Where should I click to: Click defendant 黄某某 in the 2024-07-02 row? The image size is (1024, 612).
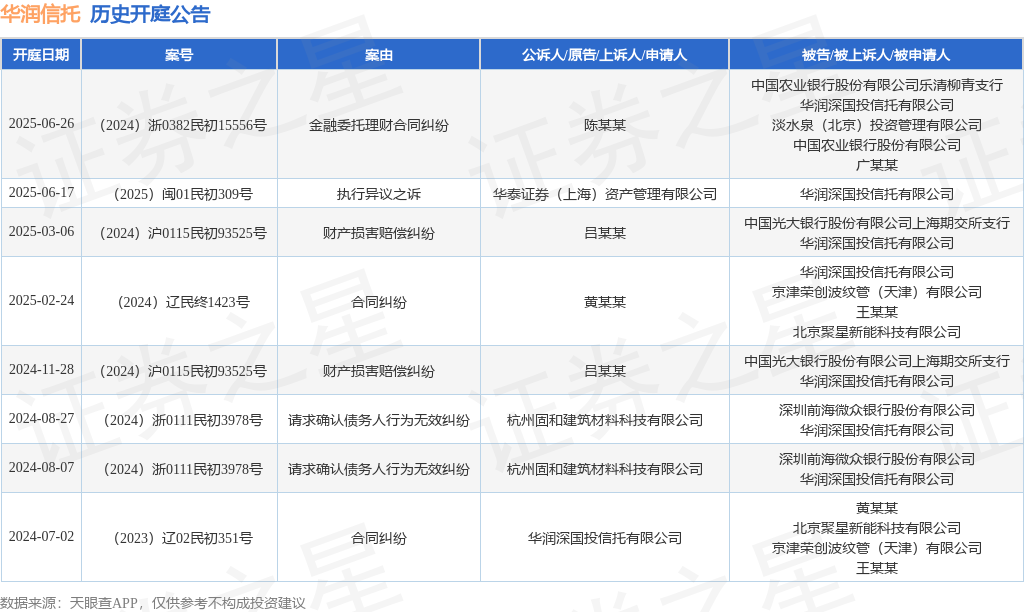click(876, 507)
